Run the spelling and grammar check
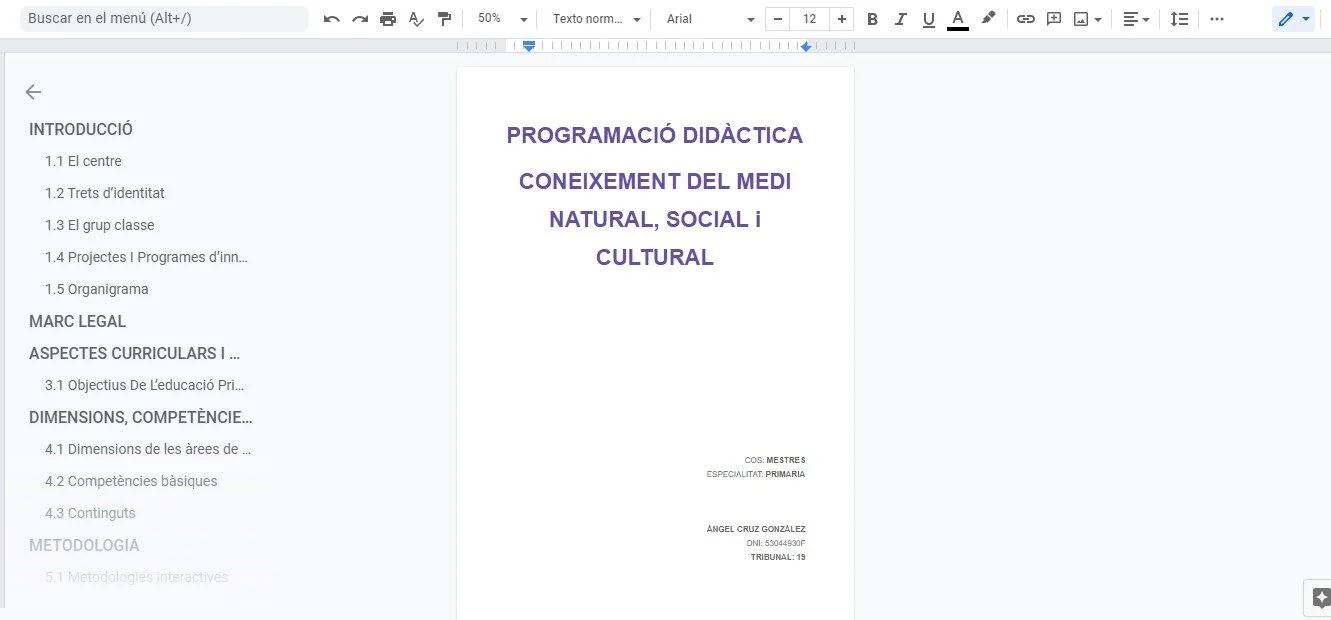 point(416,19)
